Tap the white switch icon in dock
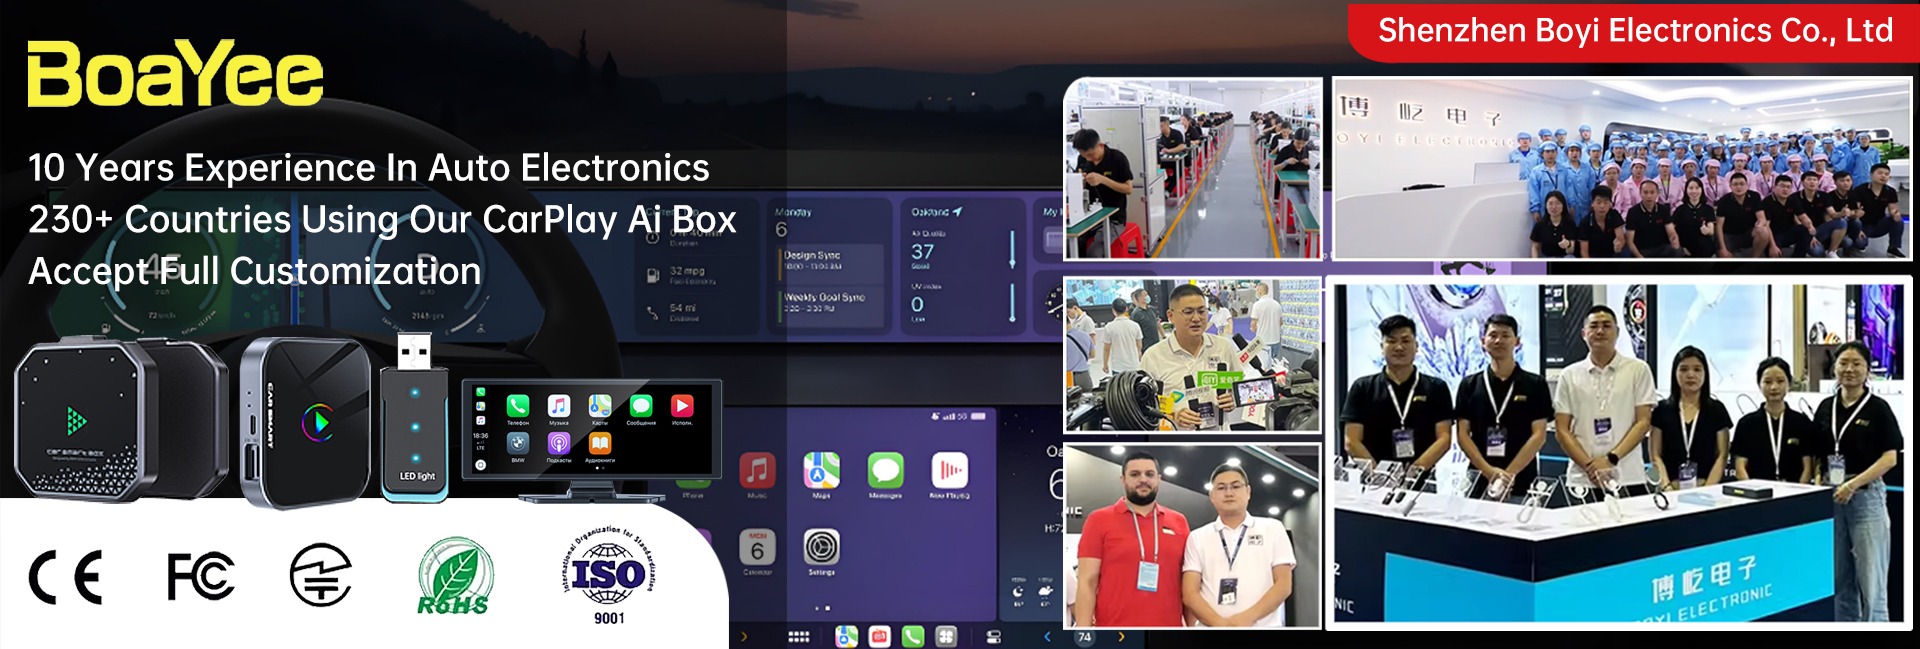The height and width of the screenshot is (649, 1920). point(994,637)
